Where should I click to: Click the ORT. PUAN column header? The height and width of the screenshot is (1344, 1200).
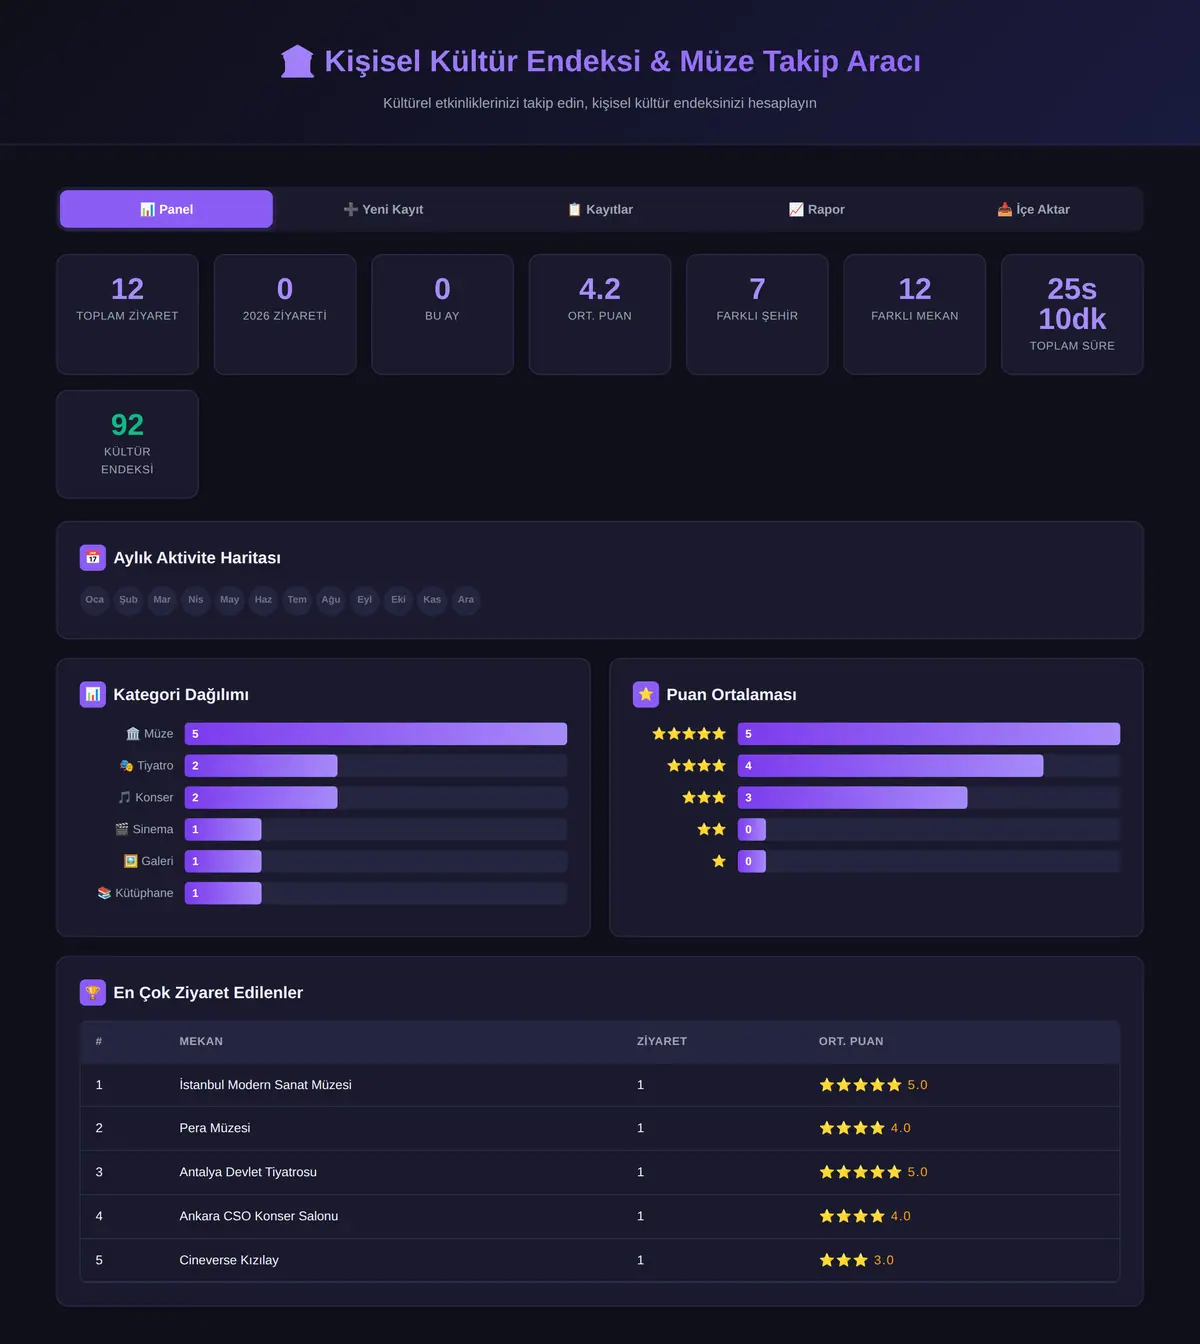click(851, 1041)
